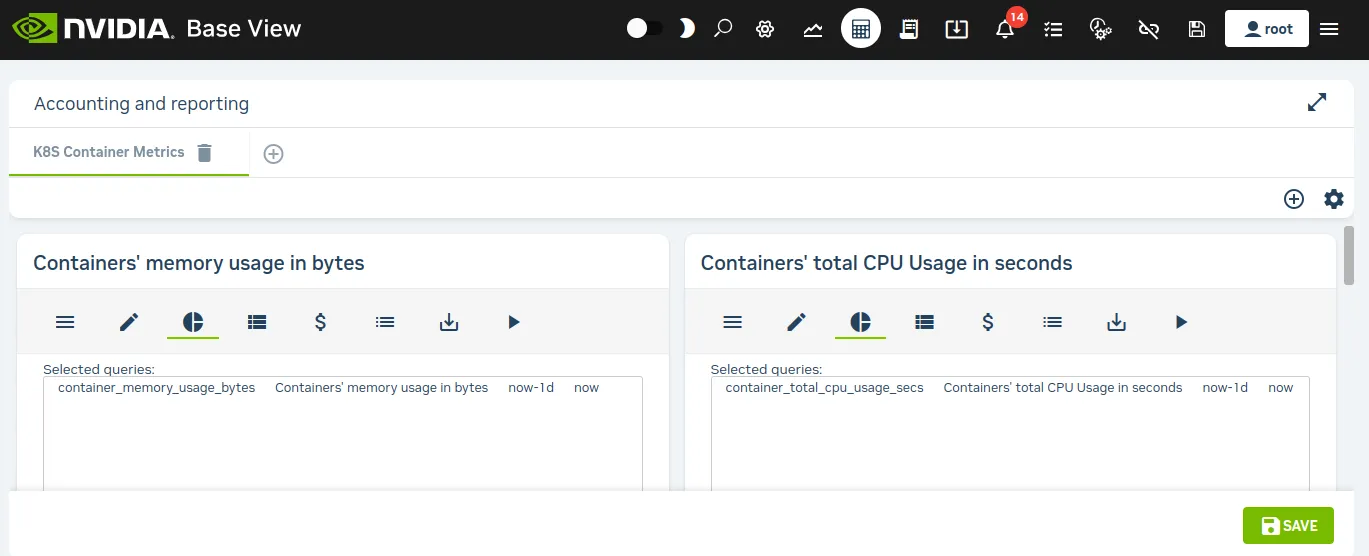Image resolution: width=1369 pixels, height=556 pixels.
Task: Open the receipt report icon in header
Action: click(909, 29)
